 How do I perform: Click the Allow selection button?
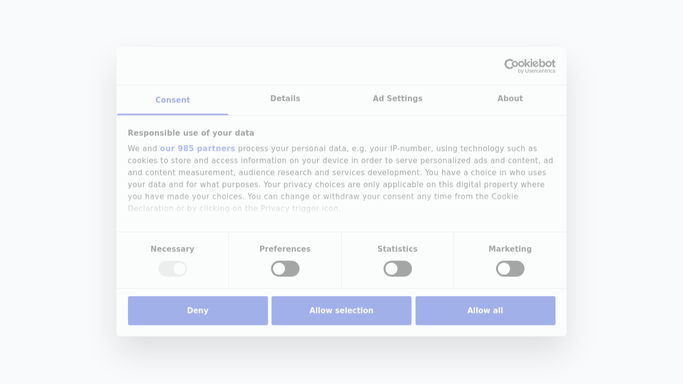(341, 310)
